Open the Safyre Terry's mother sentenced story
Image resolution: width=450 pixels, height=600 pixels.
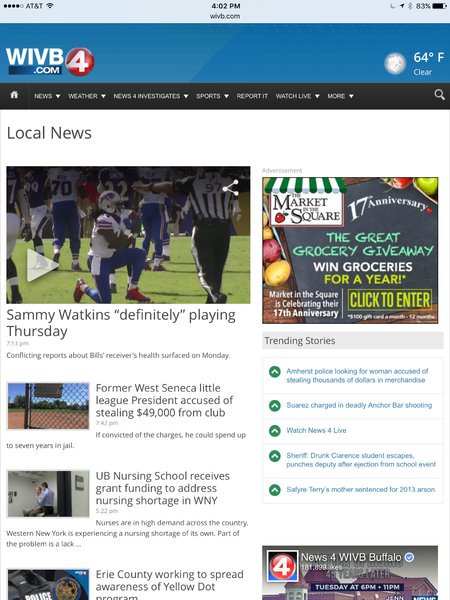360,489
